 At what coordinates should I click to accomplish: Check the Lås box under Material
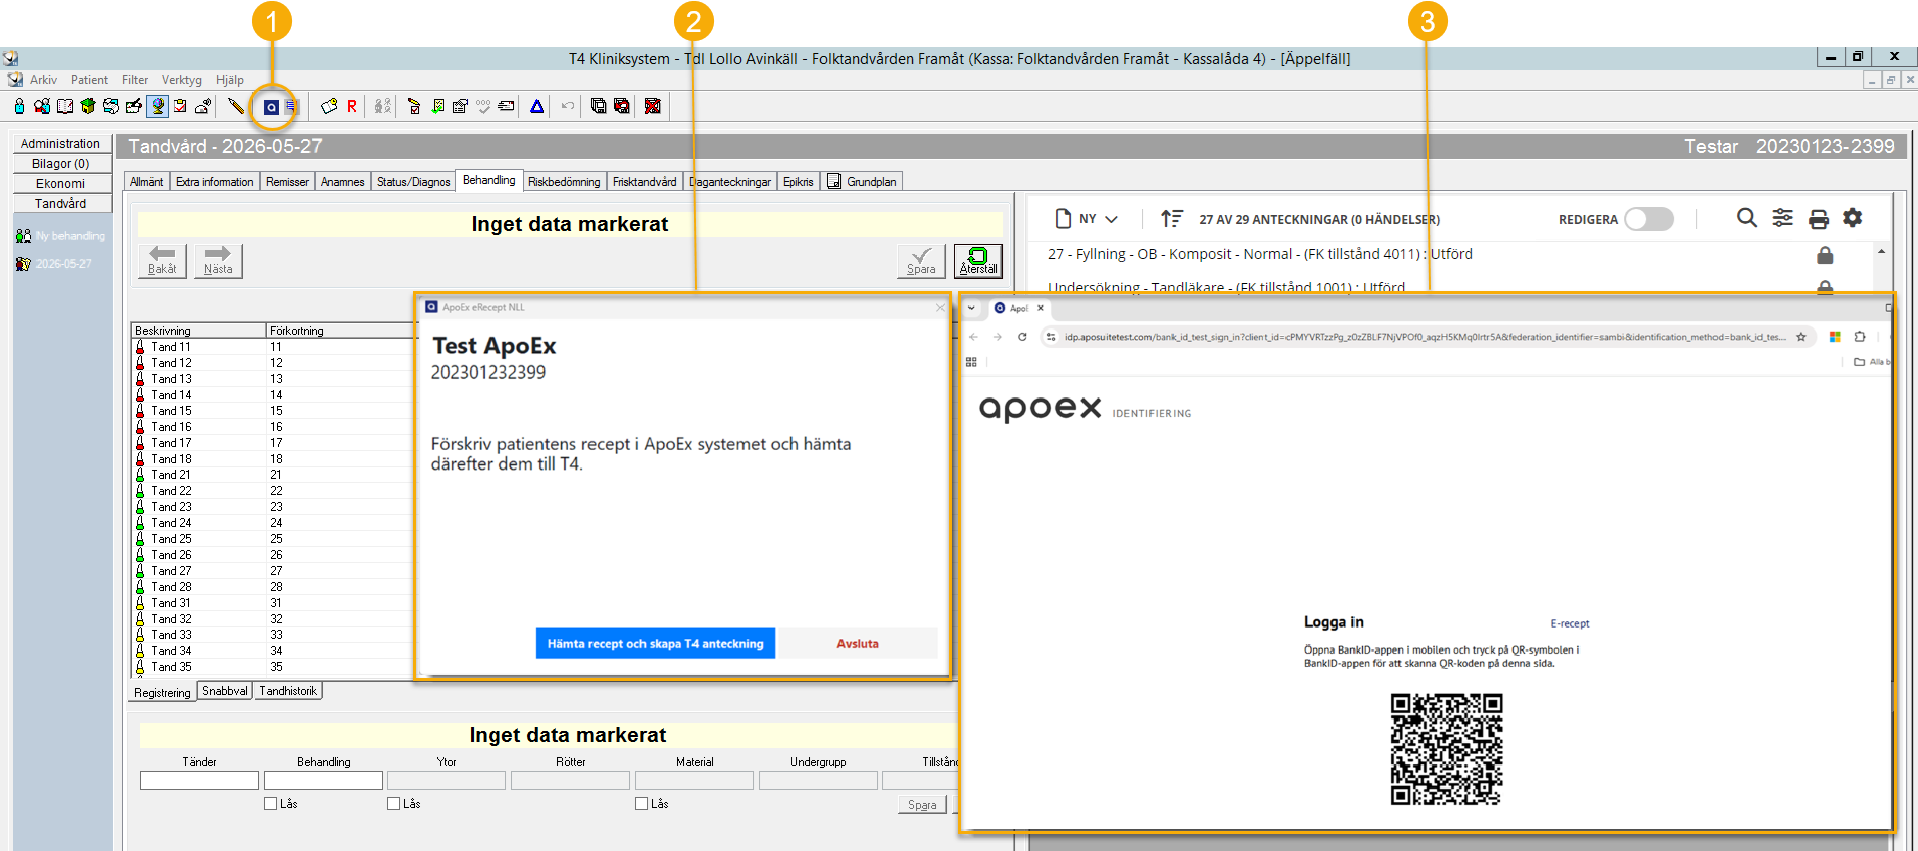tap(641, 804)
